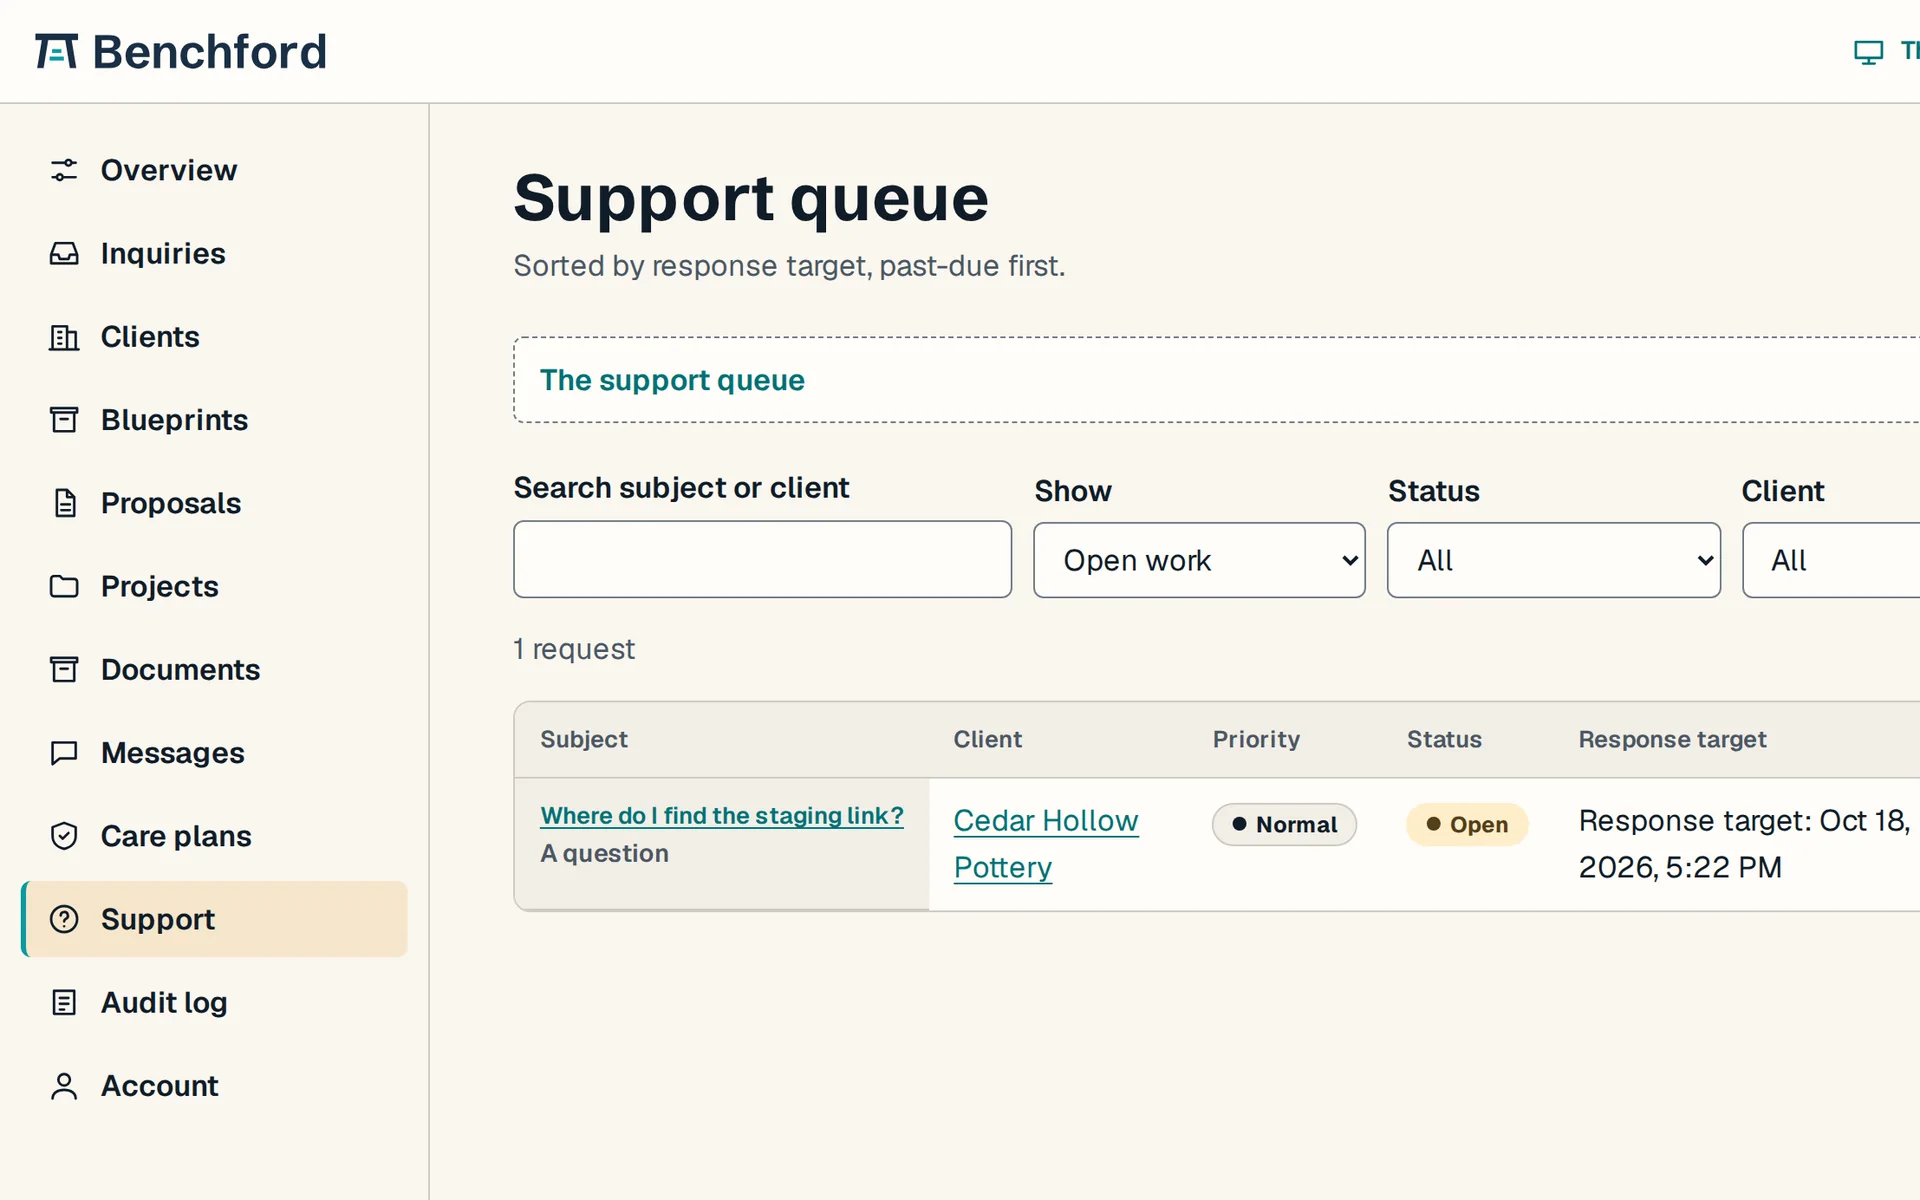This screenshot has height=1200, width=1920.
Task: Click the 'A question' request subtitle
Action: coord(604,853)
